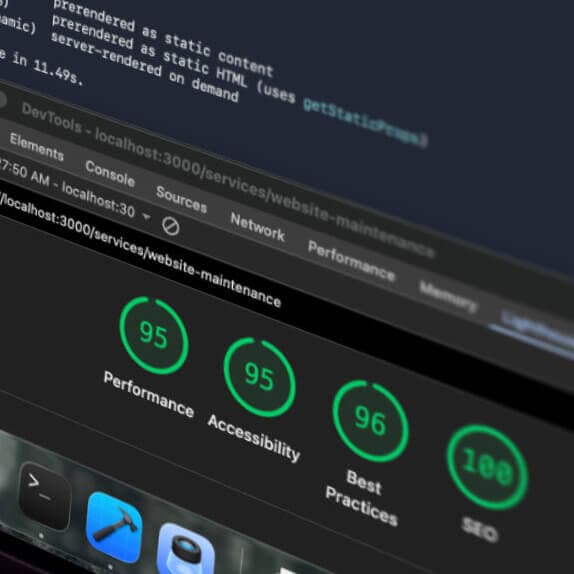Screen dimensions: 574x574
Task: Expand the report selector dropdown arrow
Action: click(x=146, y=217)
